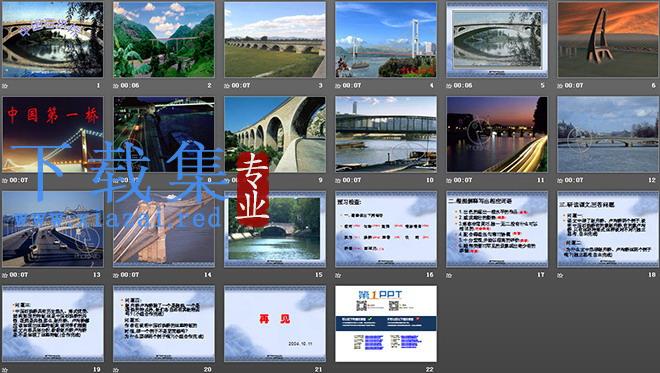Click the transition star icon under slide 16
The image size is (660, 373).
pos(338,275)
